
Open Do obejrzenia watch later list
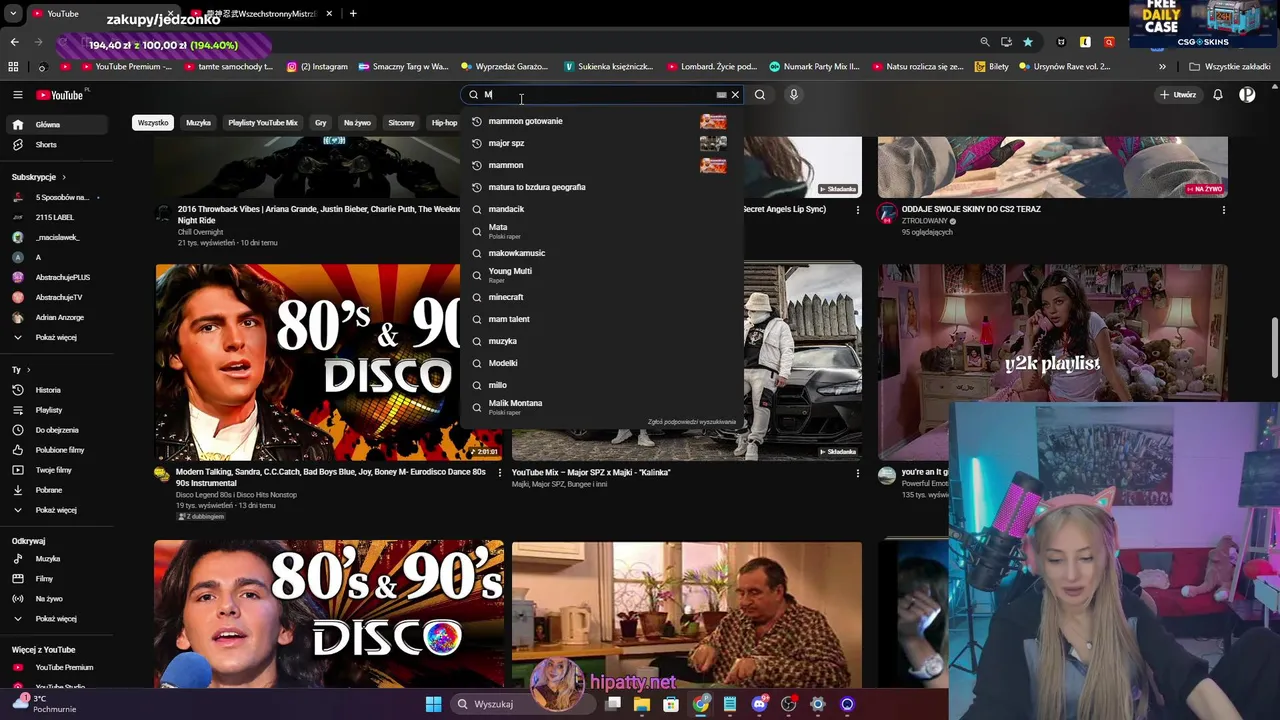pyautogui.click(x=57, y=430)
